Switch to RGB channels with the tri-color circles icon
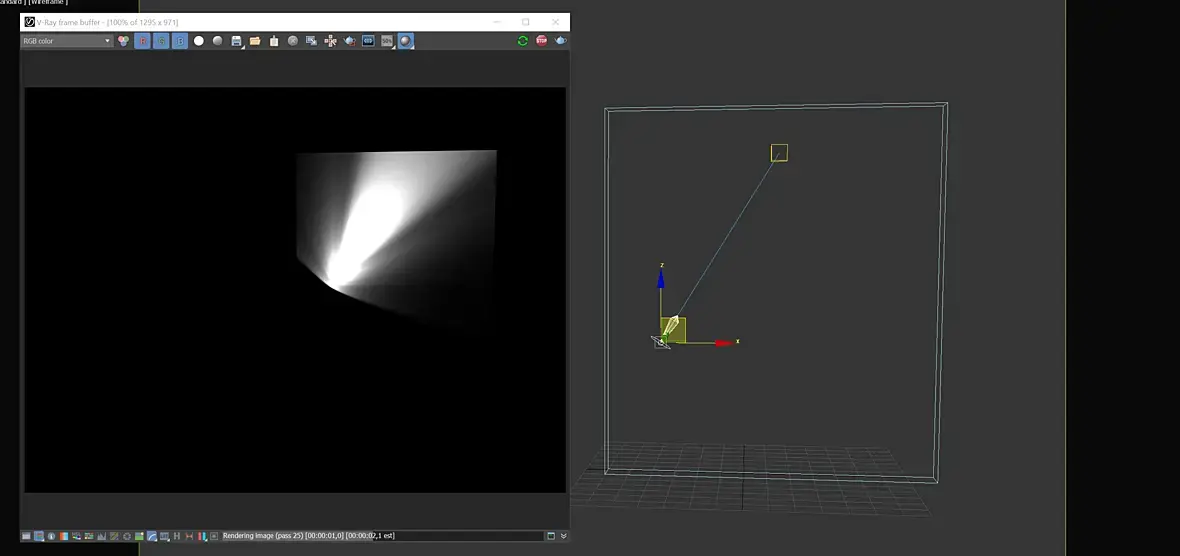Image resolution: width=1180 pixels, height=556 pixels. tap(123, 41)
